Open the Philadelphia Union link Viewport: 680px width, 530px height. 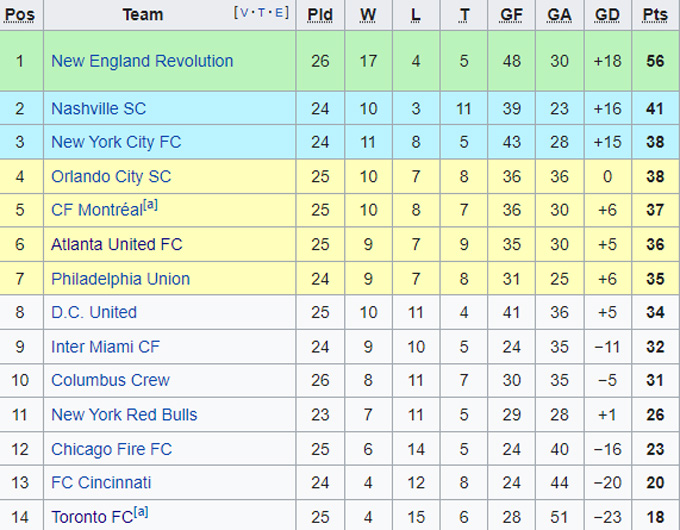[120, 278]
